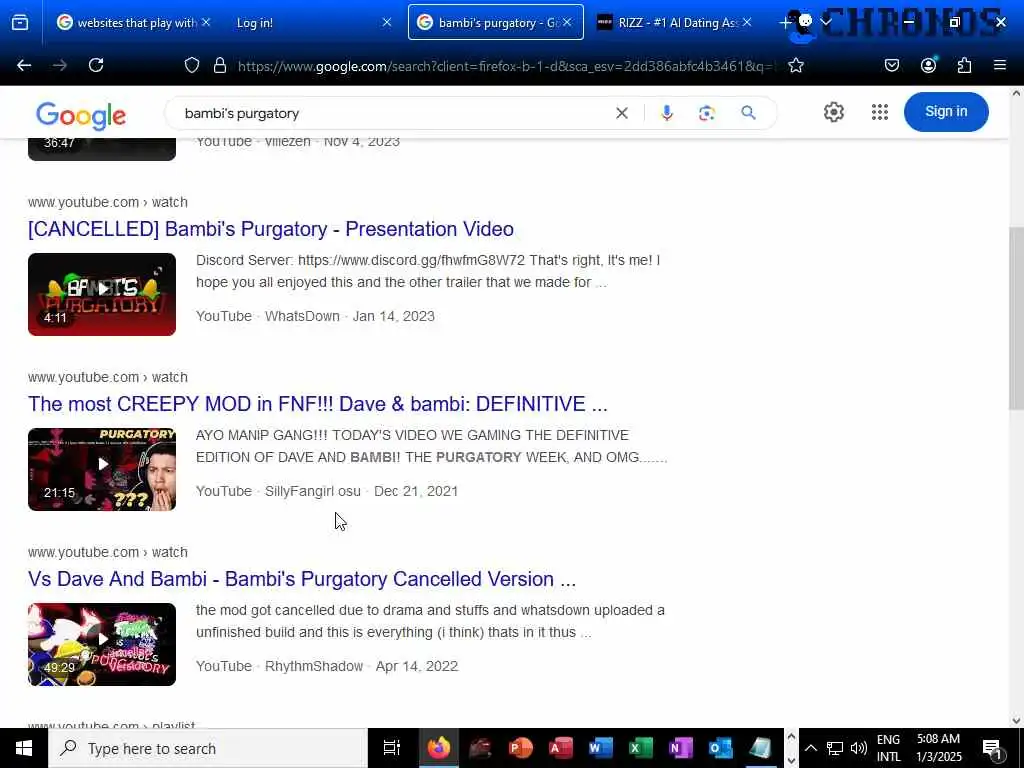Image resolution: width=1024 pixels, height=768 pixels.
Task: Close the 'Log in!' tab
Action: point(387,22)
